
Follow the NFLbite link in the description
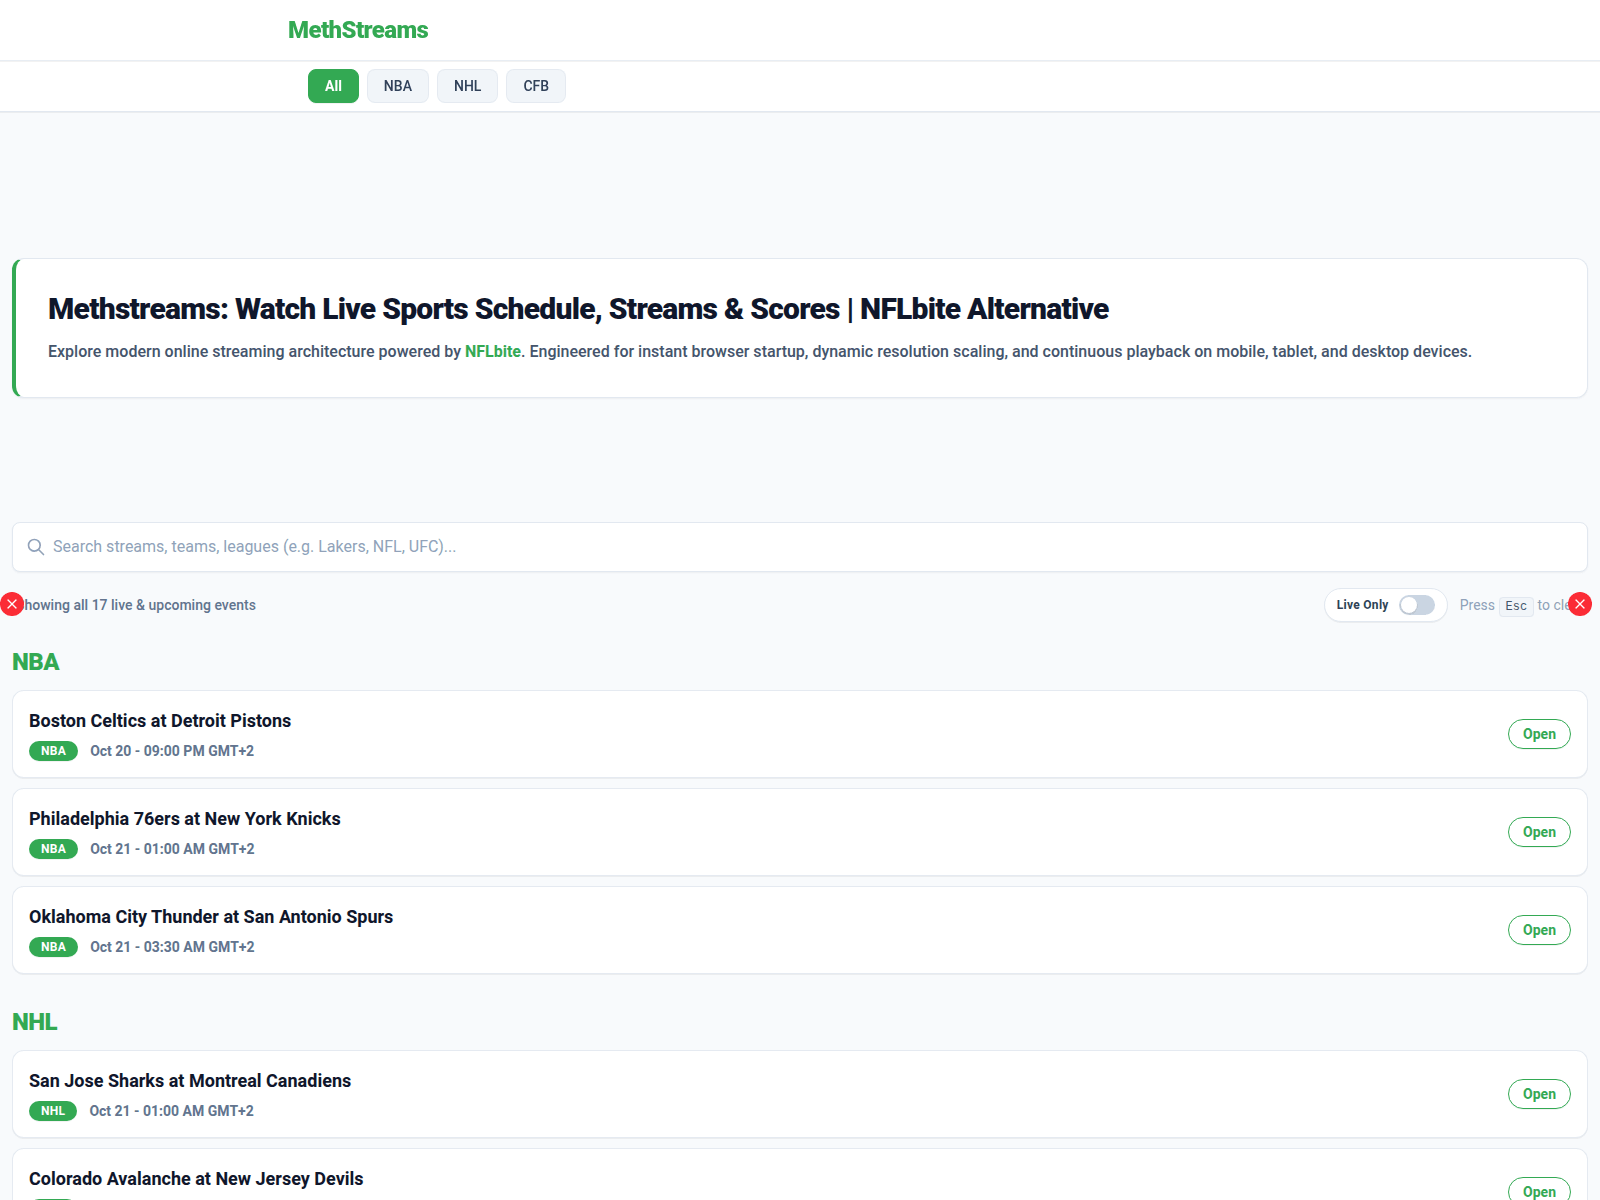click(x=493, y=352)
